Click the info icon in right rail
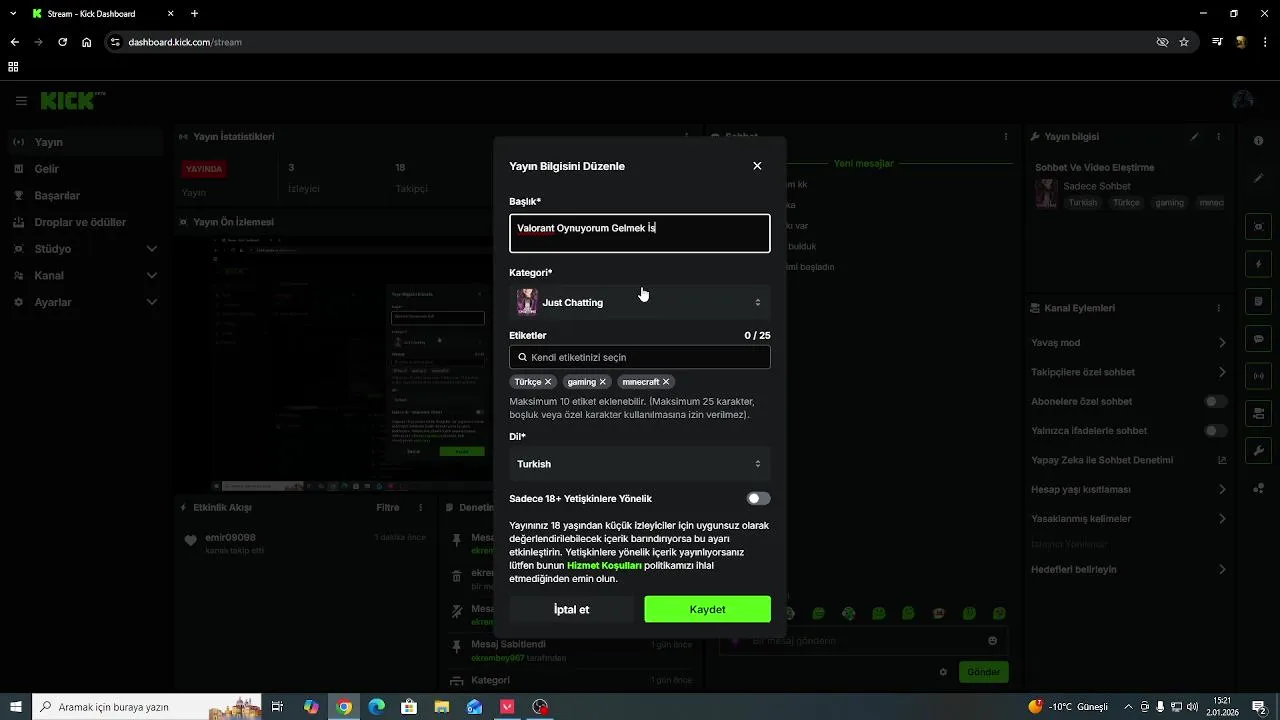This screenshot has width=1280, height=720. [1258, 141]
